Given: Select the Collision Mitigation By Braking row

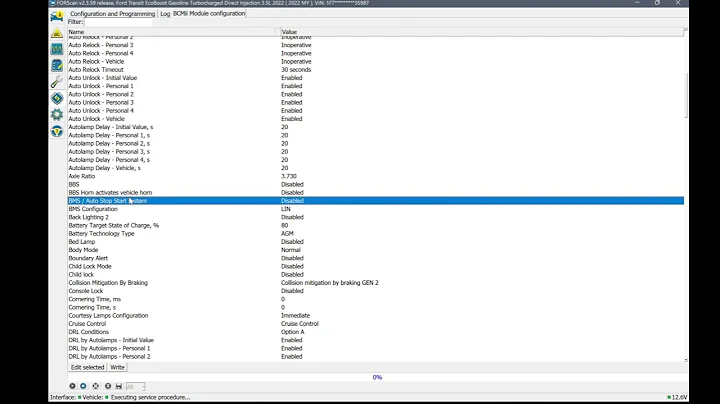Looking at the screenshot, I should point(376,283).
